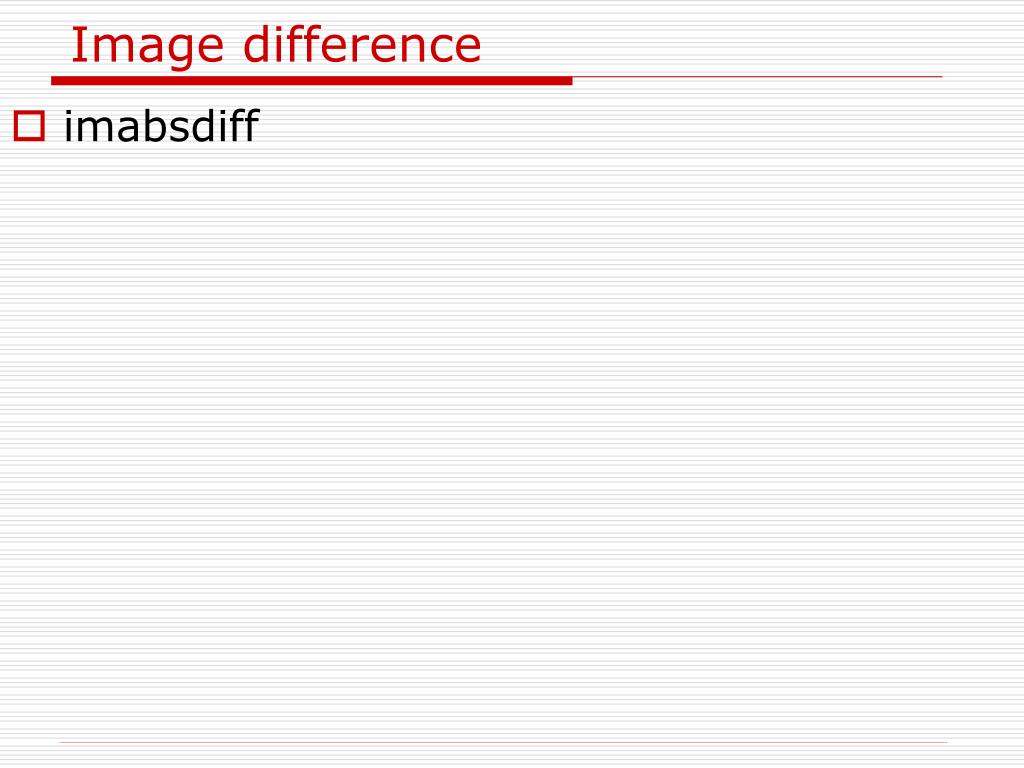The width and height of the screenshot is (1024, 768).
Task: Click the capital I starting the title
Action: [76, 44]
